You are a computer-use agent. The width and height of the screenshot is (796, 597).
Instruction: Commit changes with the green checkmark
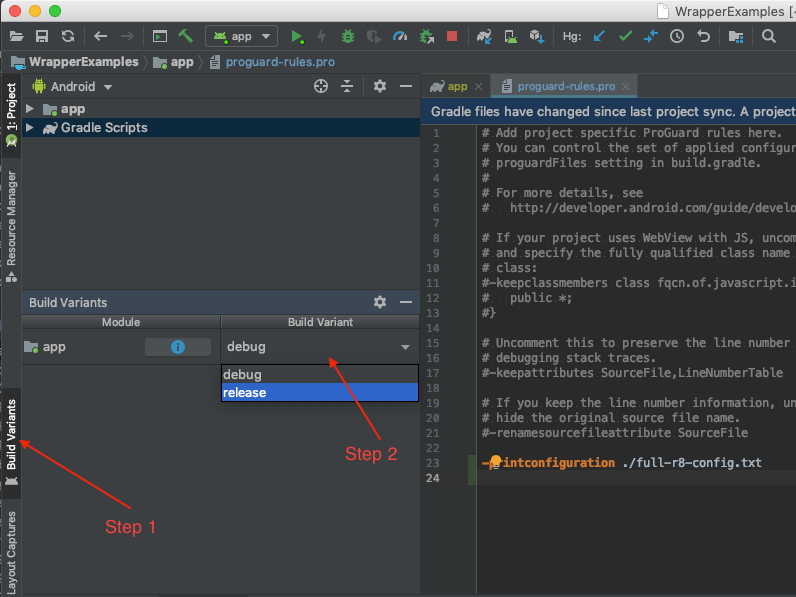(x=625, y=36)
